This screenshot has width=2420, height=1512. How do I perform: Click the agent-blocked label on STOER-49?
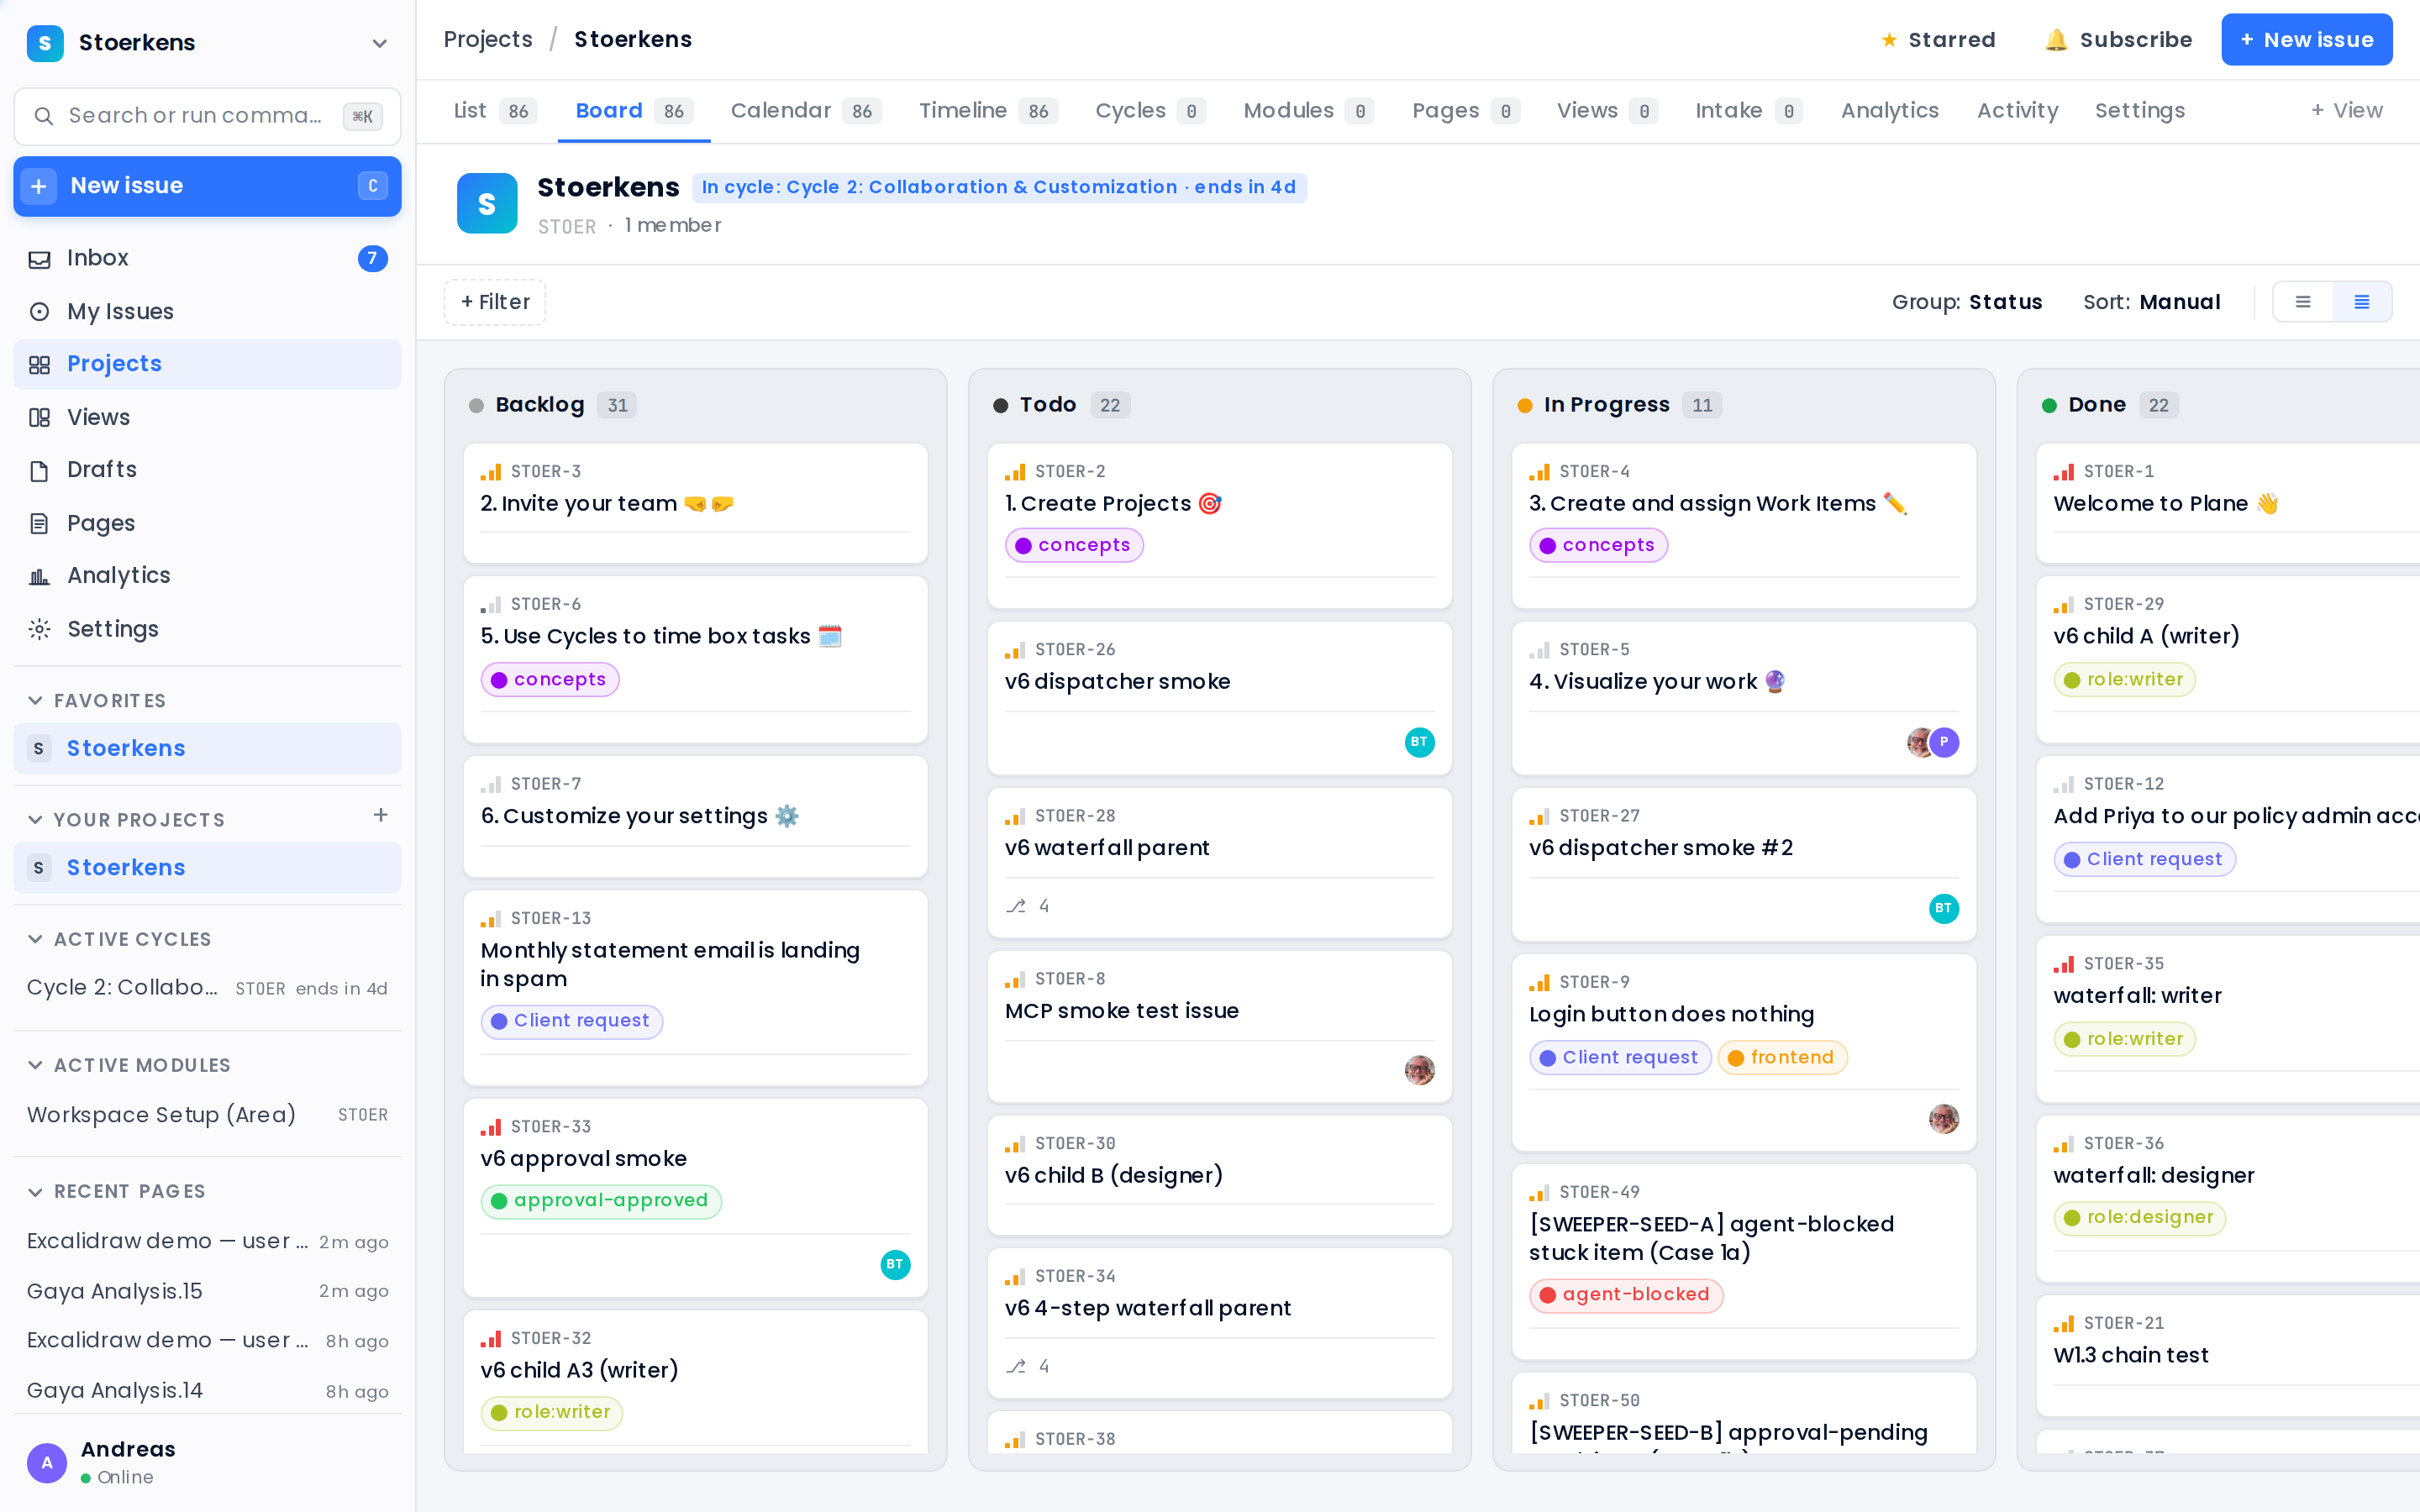click(x=1626, y=1295)
